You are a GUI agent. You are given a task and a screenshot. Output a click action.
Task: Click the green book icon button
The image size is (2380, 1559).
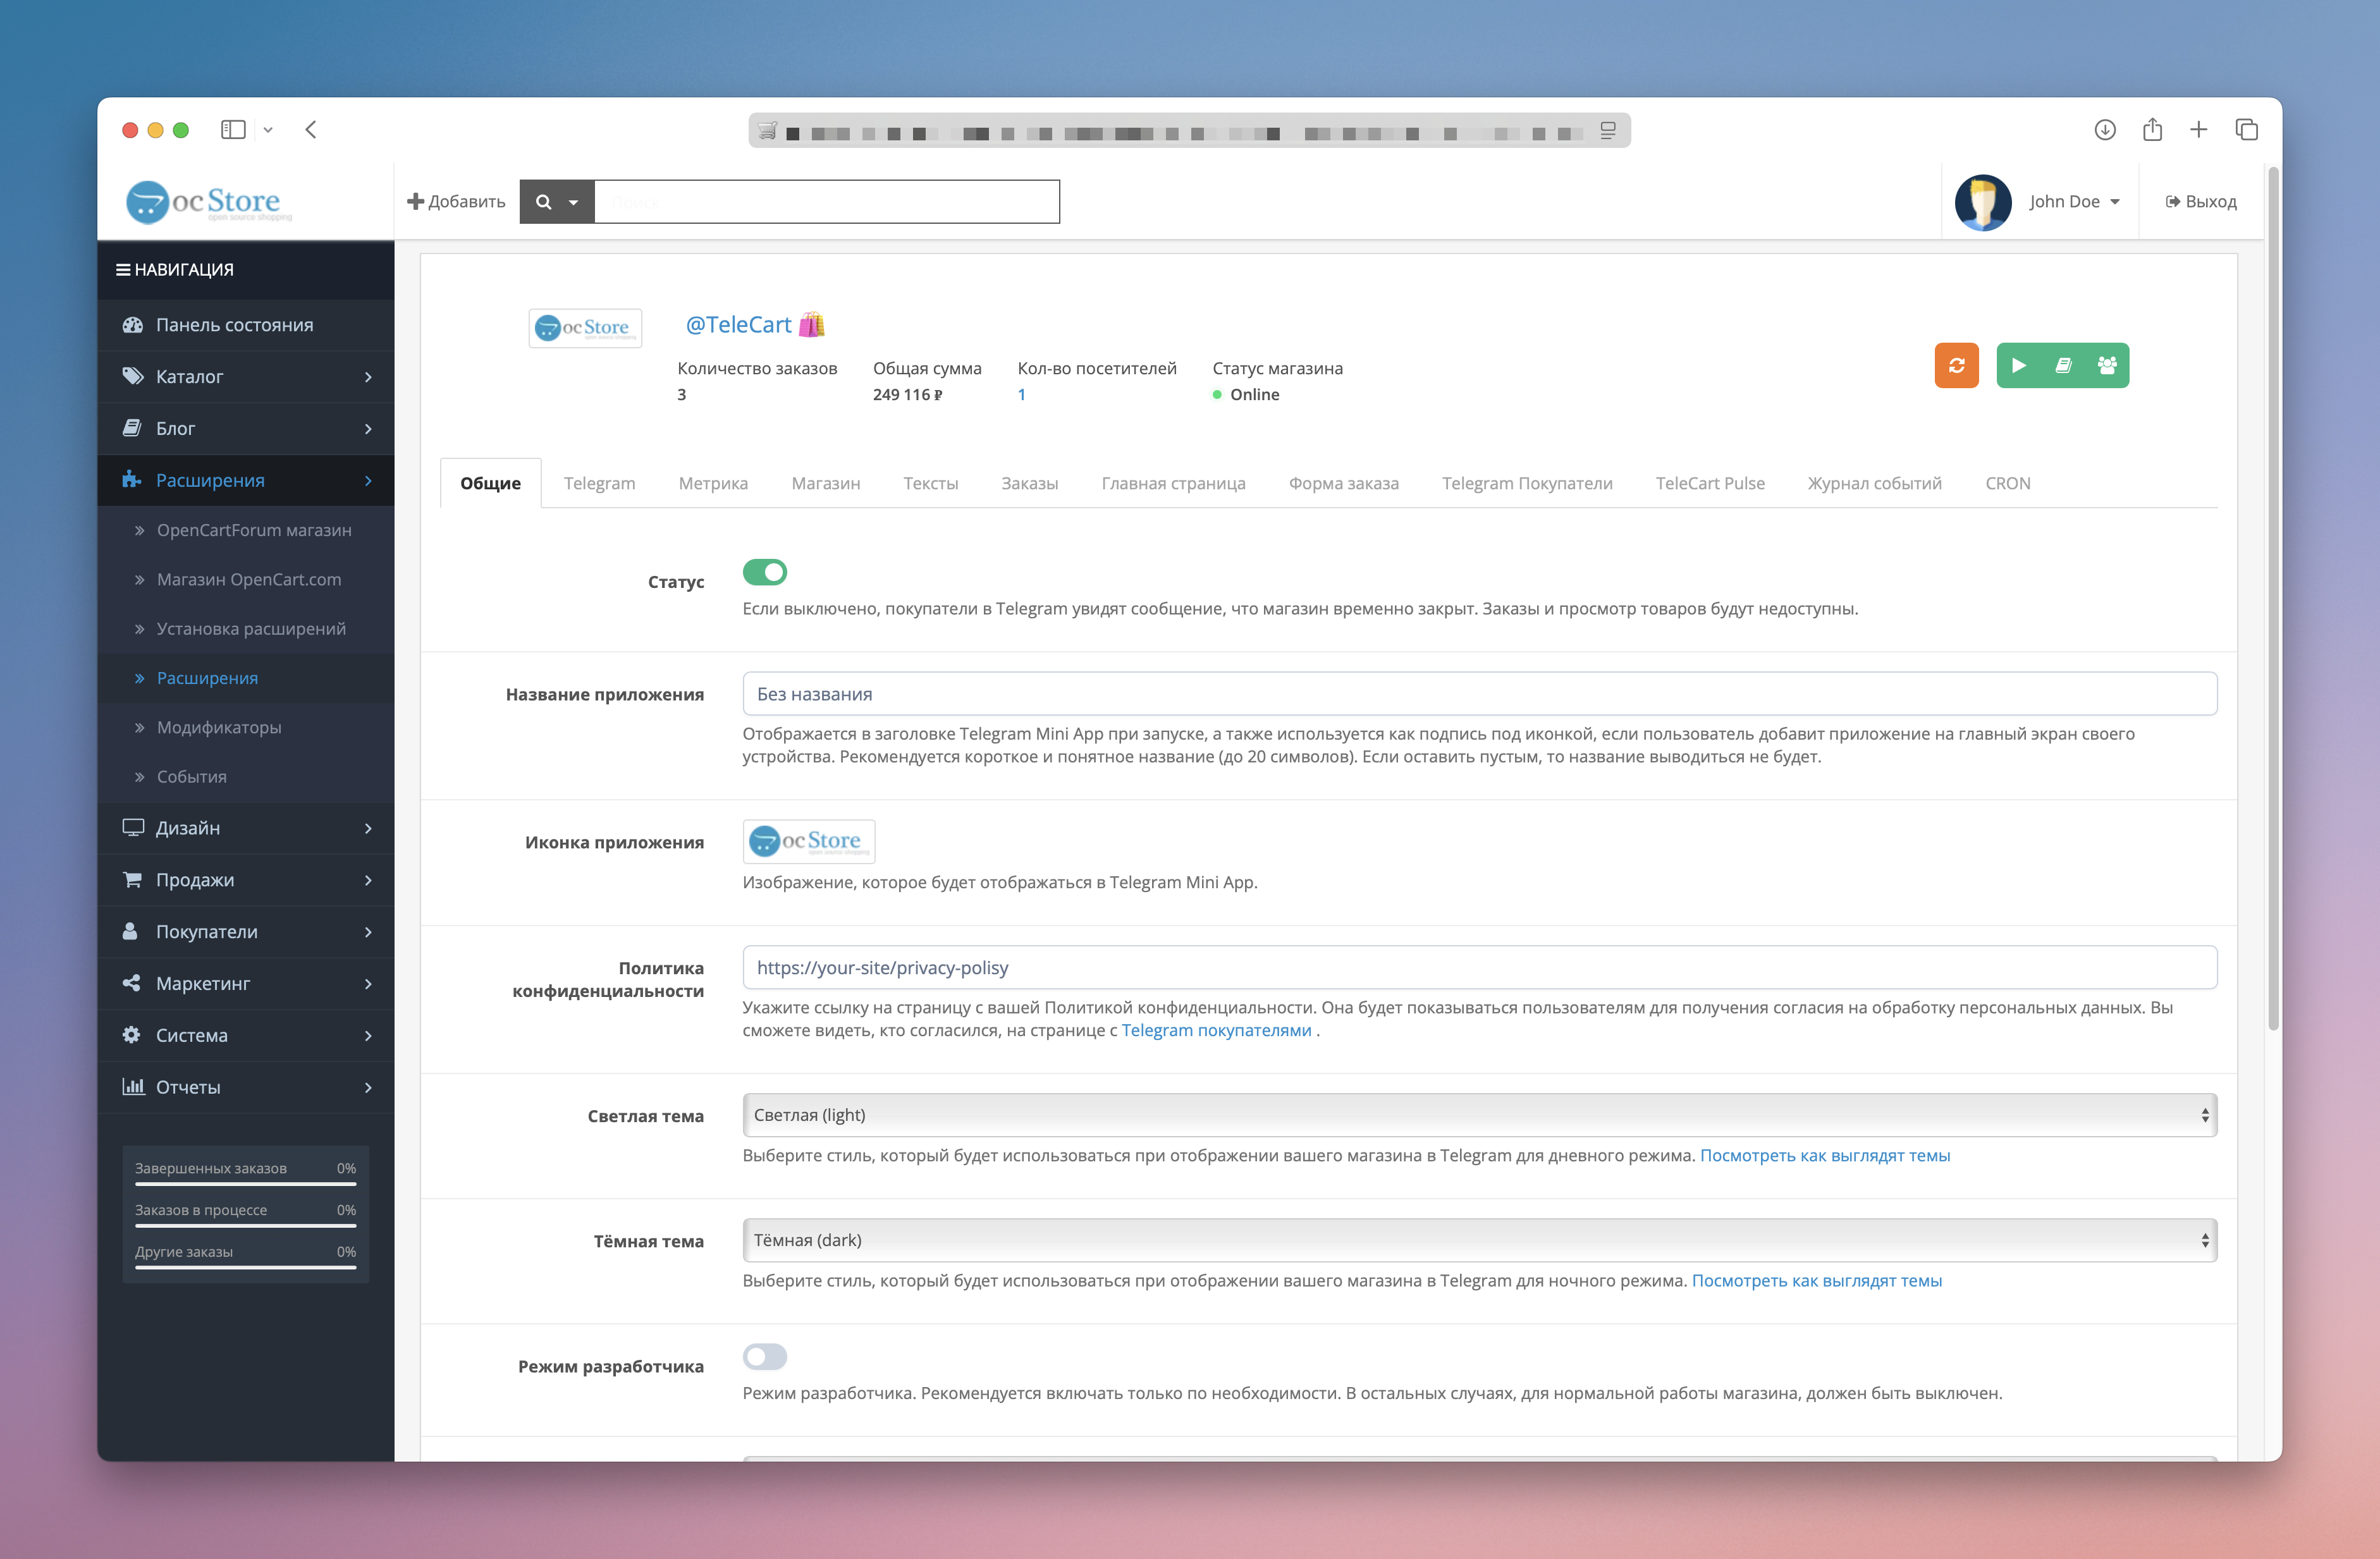2062,365
